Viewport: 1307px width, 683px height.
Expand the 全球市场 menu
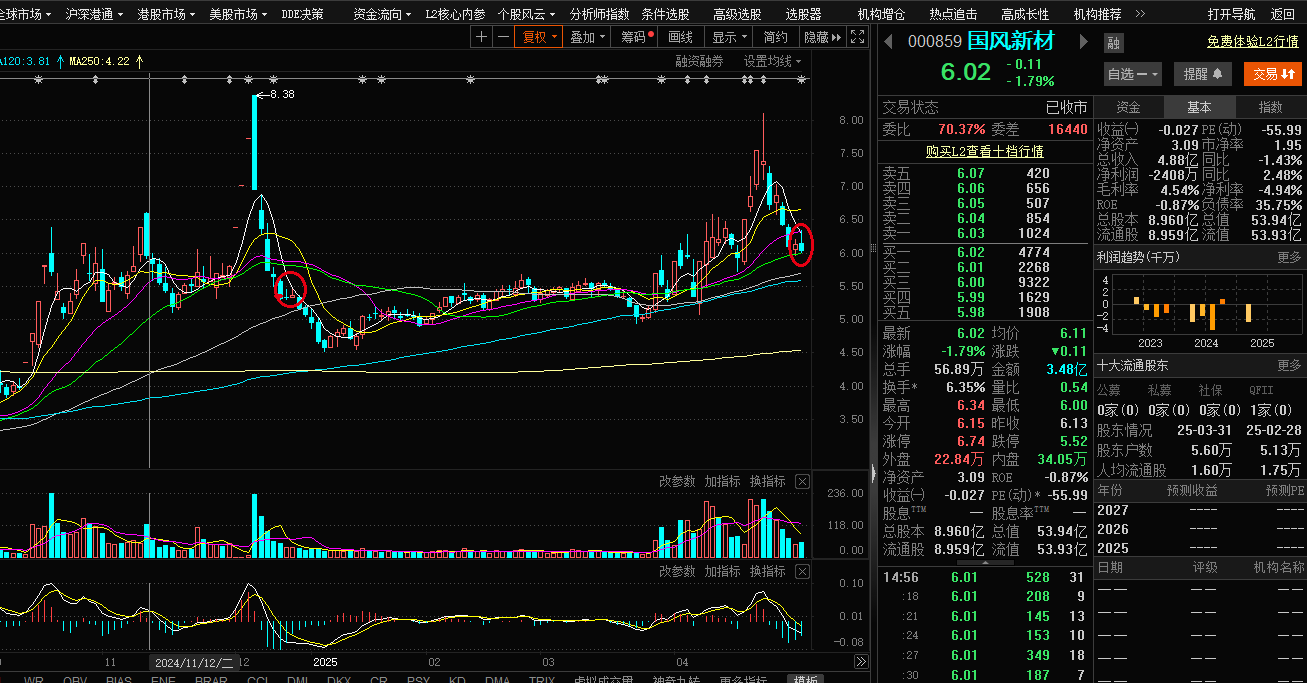(27, 14)
